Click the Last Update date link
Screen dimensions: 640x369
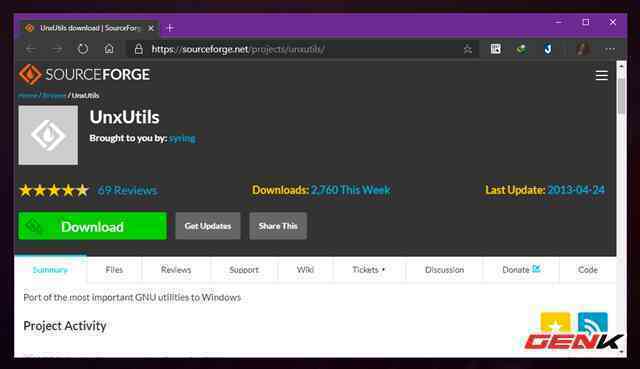tap(576, 190)
